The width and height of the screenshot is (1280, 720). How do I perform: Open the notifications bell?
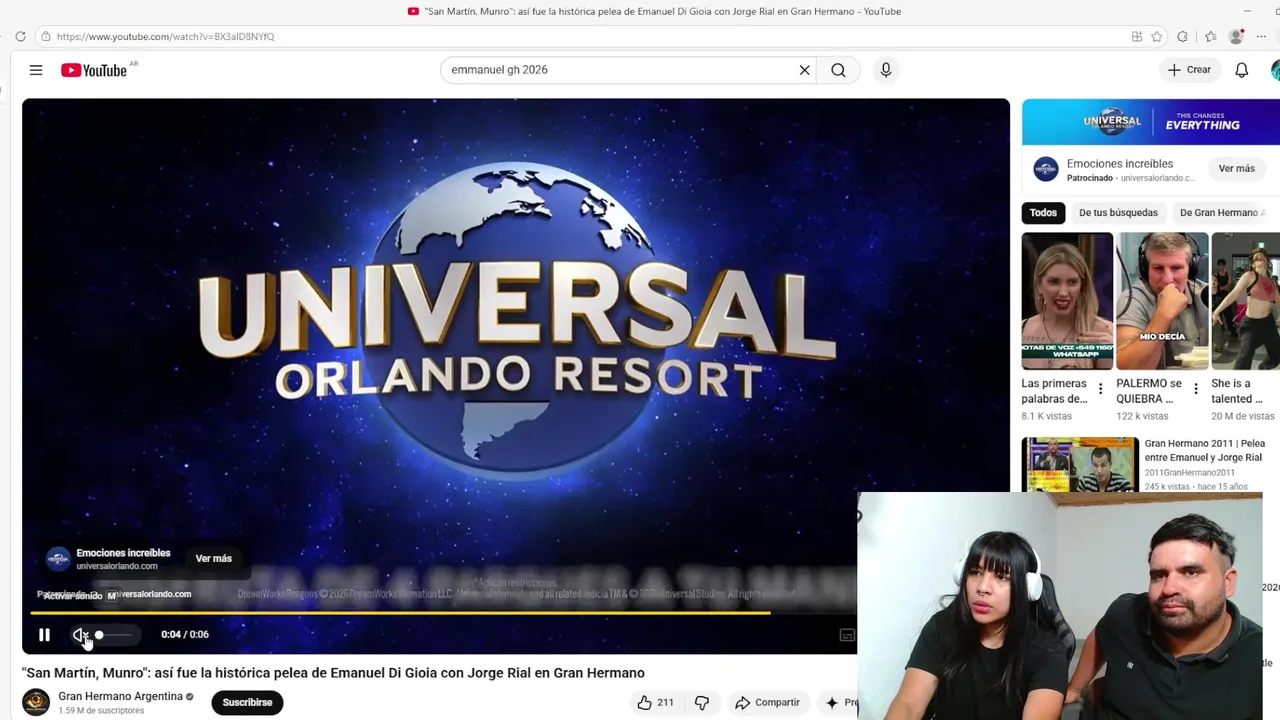tap(1241, 70)
